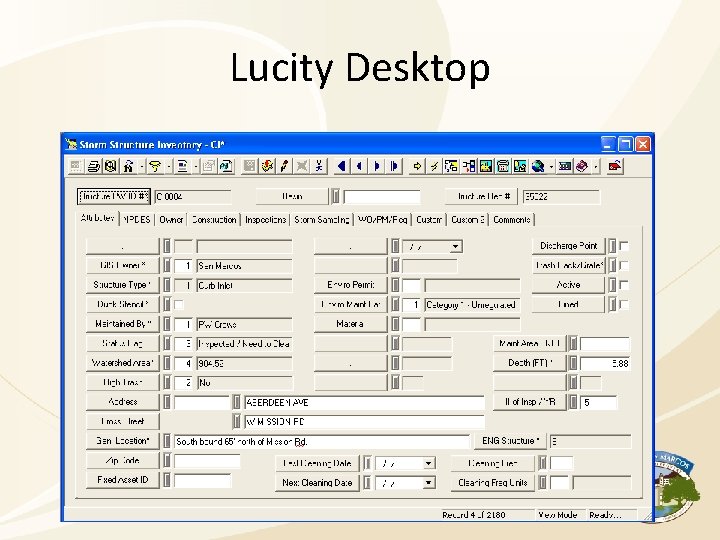Viewport: 720px width, 540px height.
Task: Go to next record arrow
Action: (x=377, y=166)
